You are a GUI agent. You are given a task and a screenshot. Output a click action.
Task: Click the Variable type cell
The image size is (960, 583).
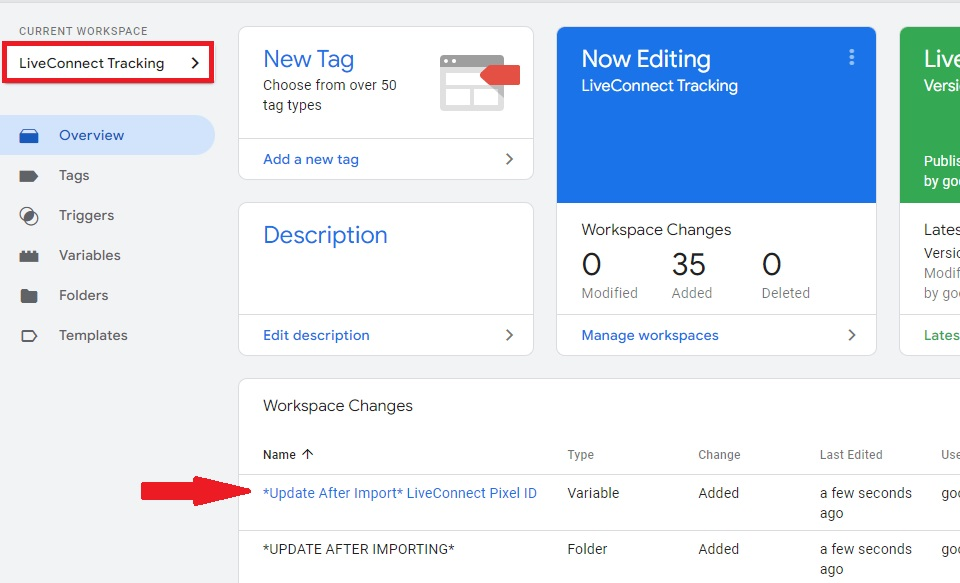click(593, 493)
